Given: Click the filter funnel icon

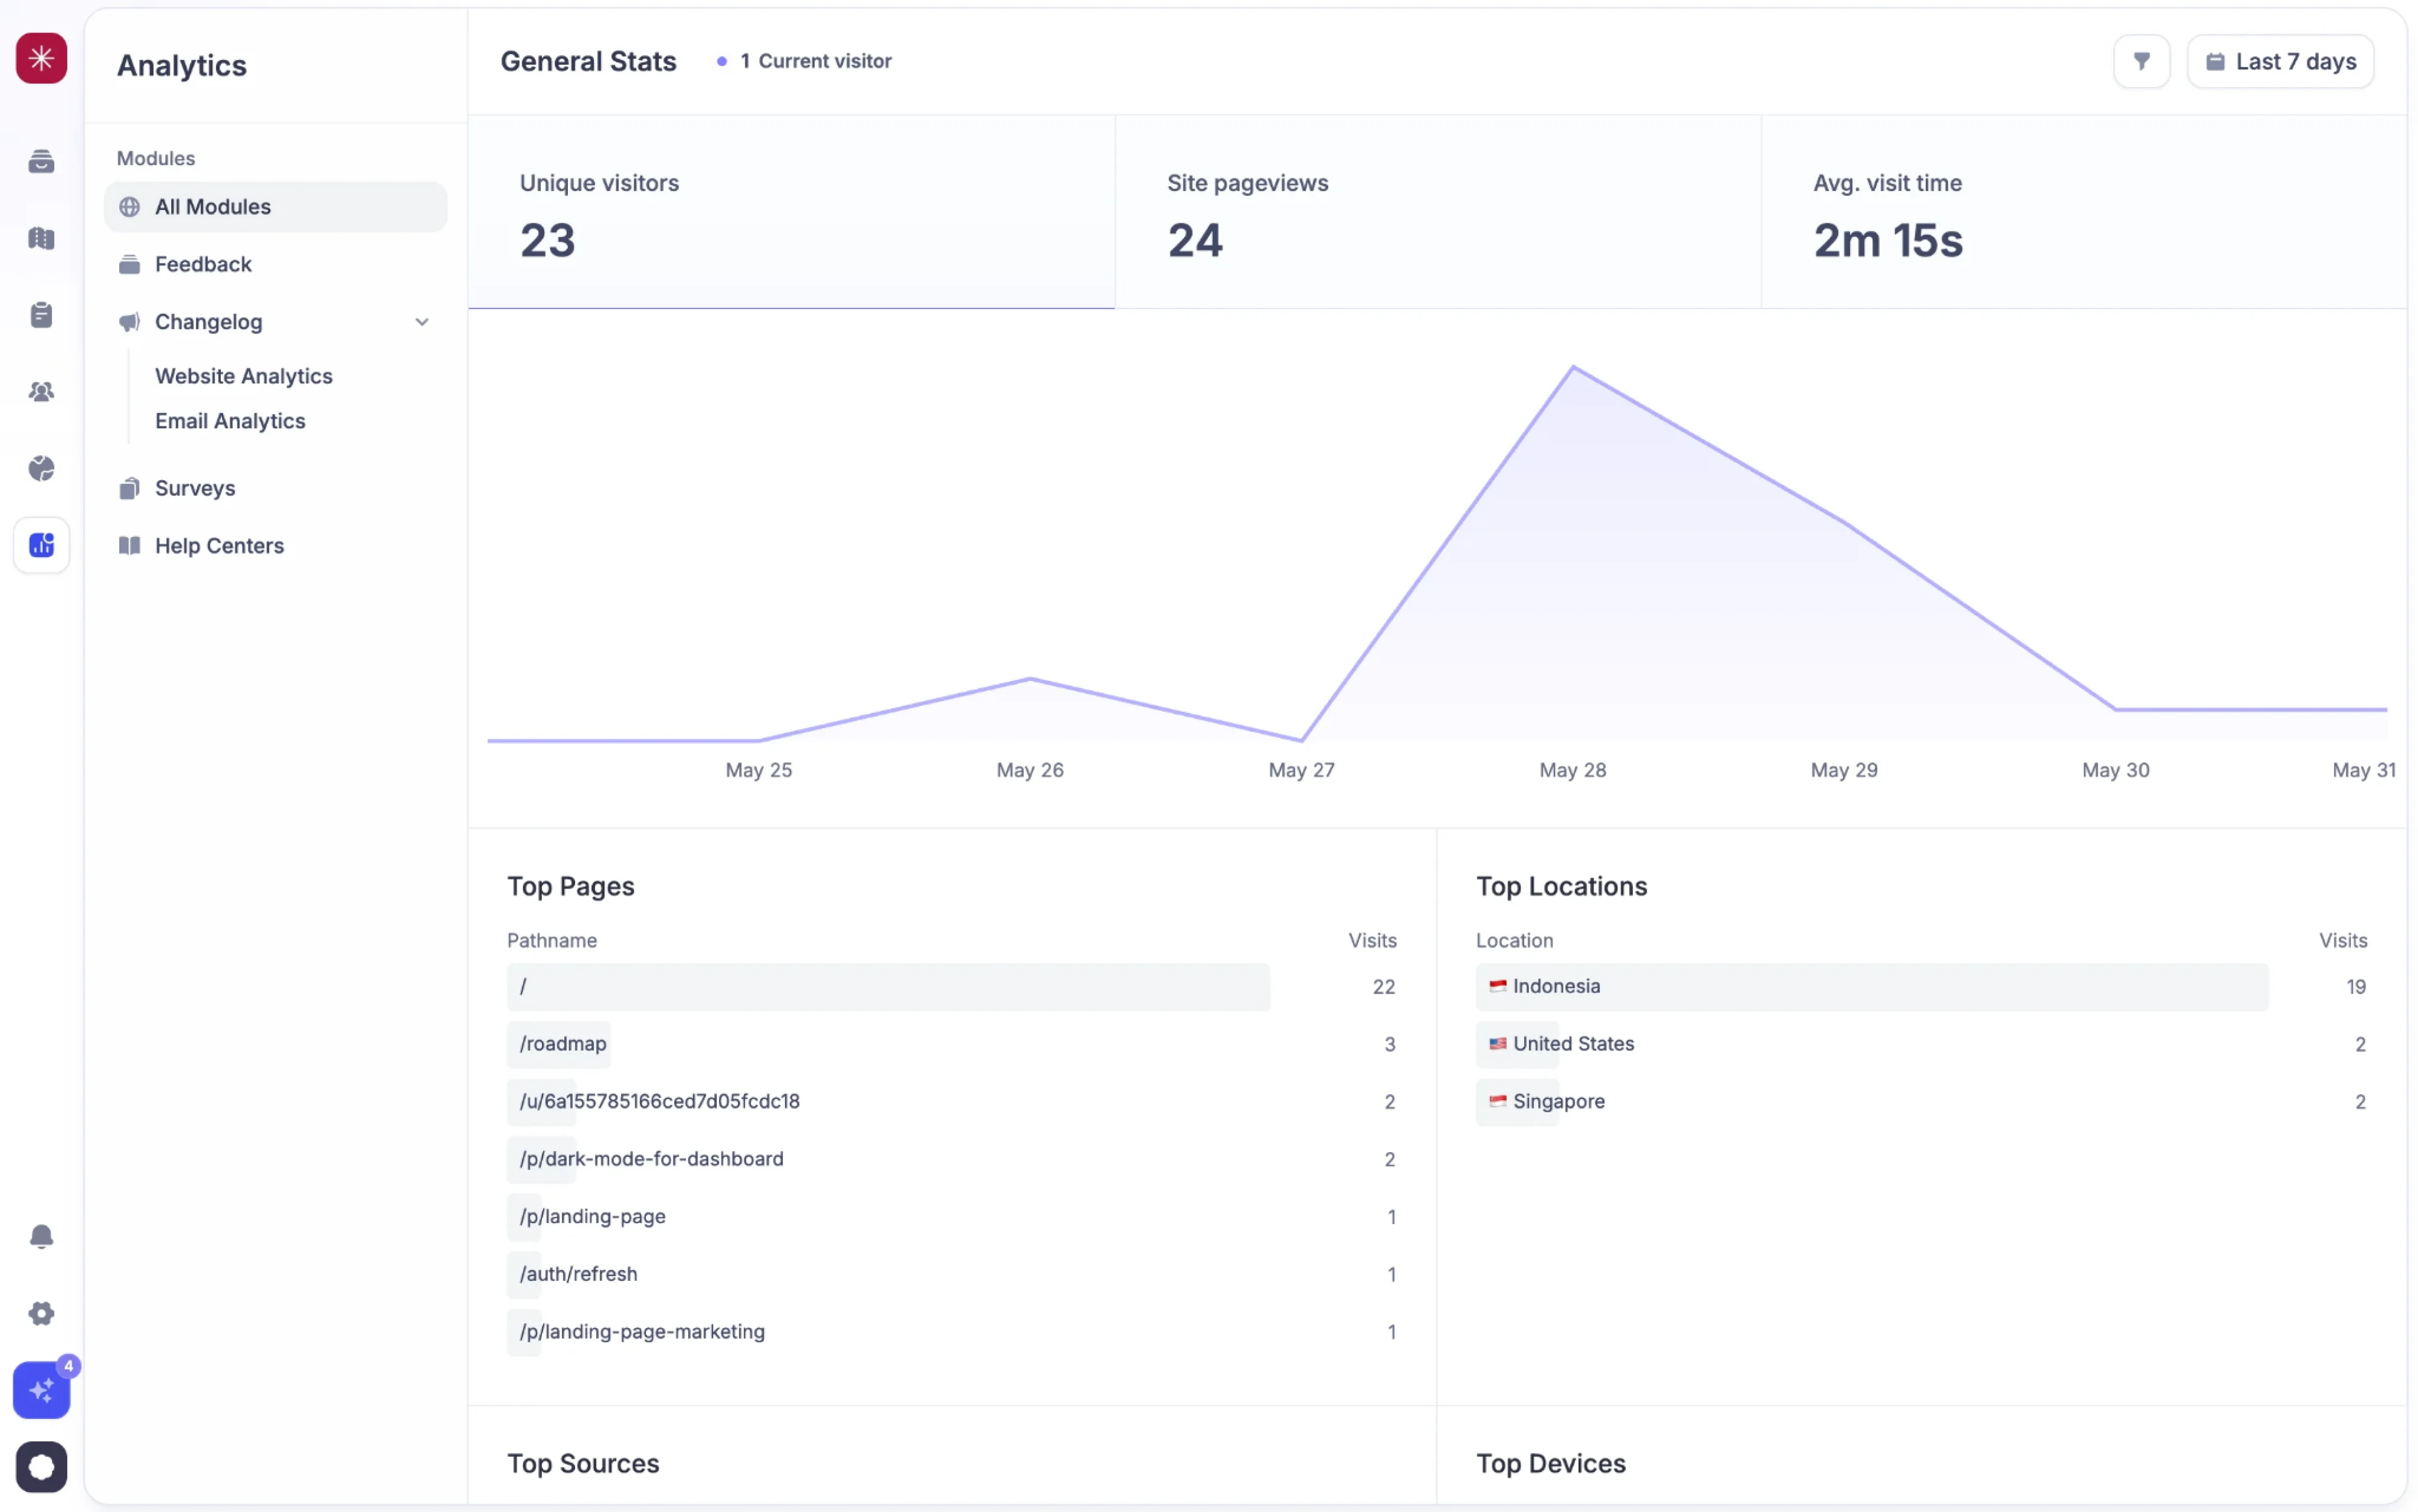Looking at the screenshot, I should pyautogui.click(x=2141, y=61).
